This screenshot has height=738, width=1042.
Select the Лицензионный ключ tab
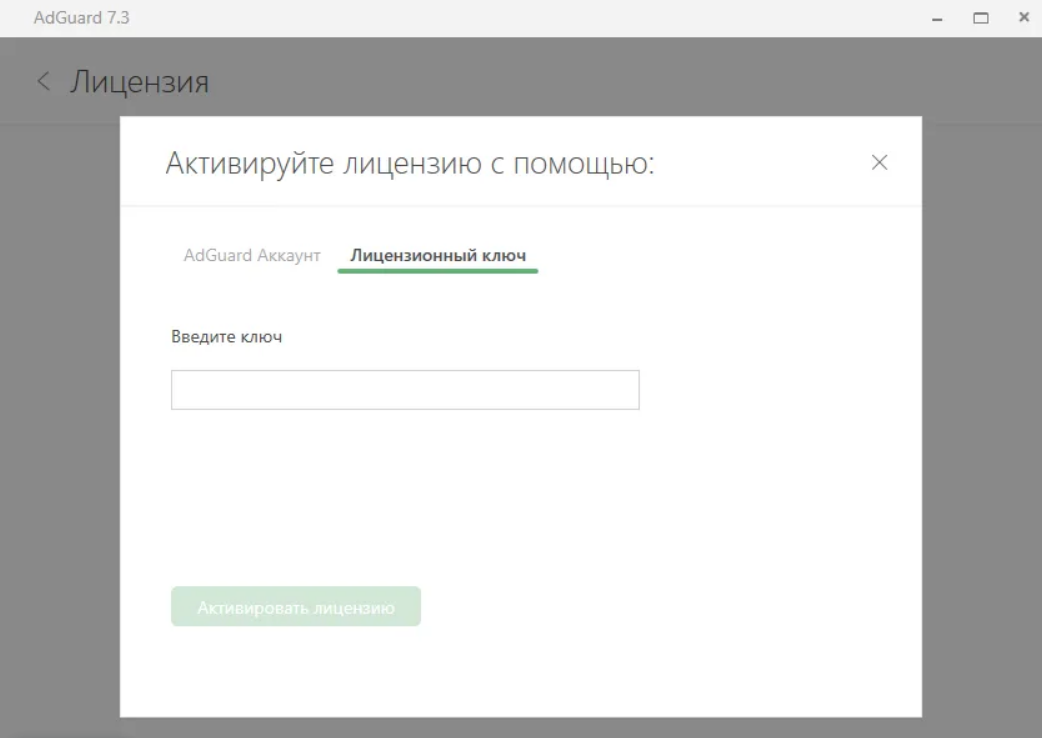pyautogui.click(x=438, y=255)
